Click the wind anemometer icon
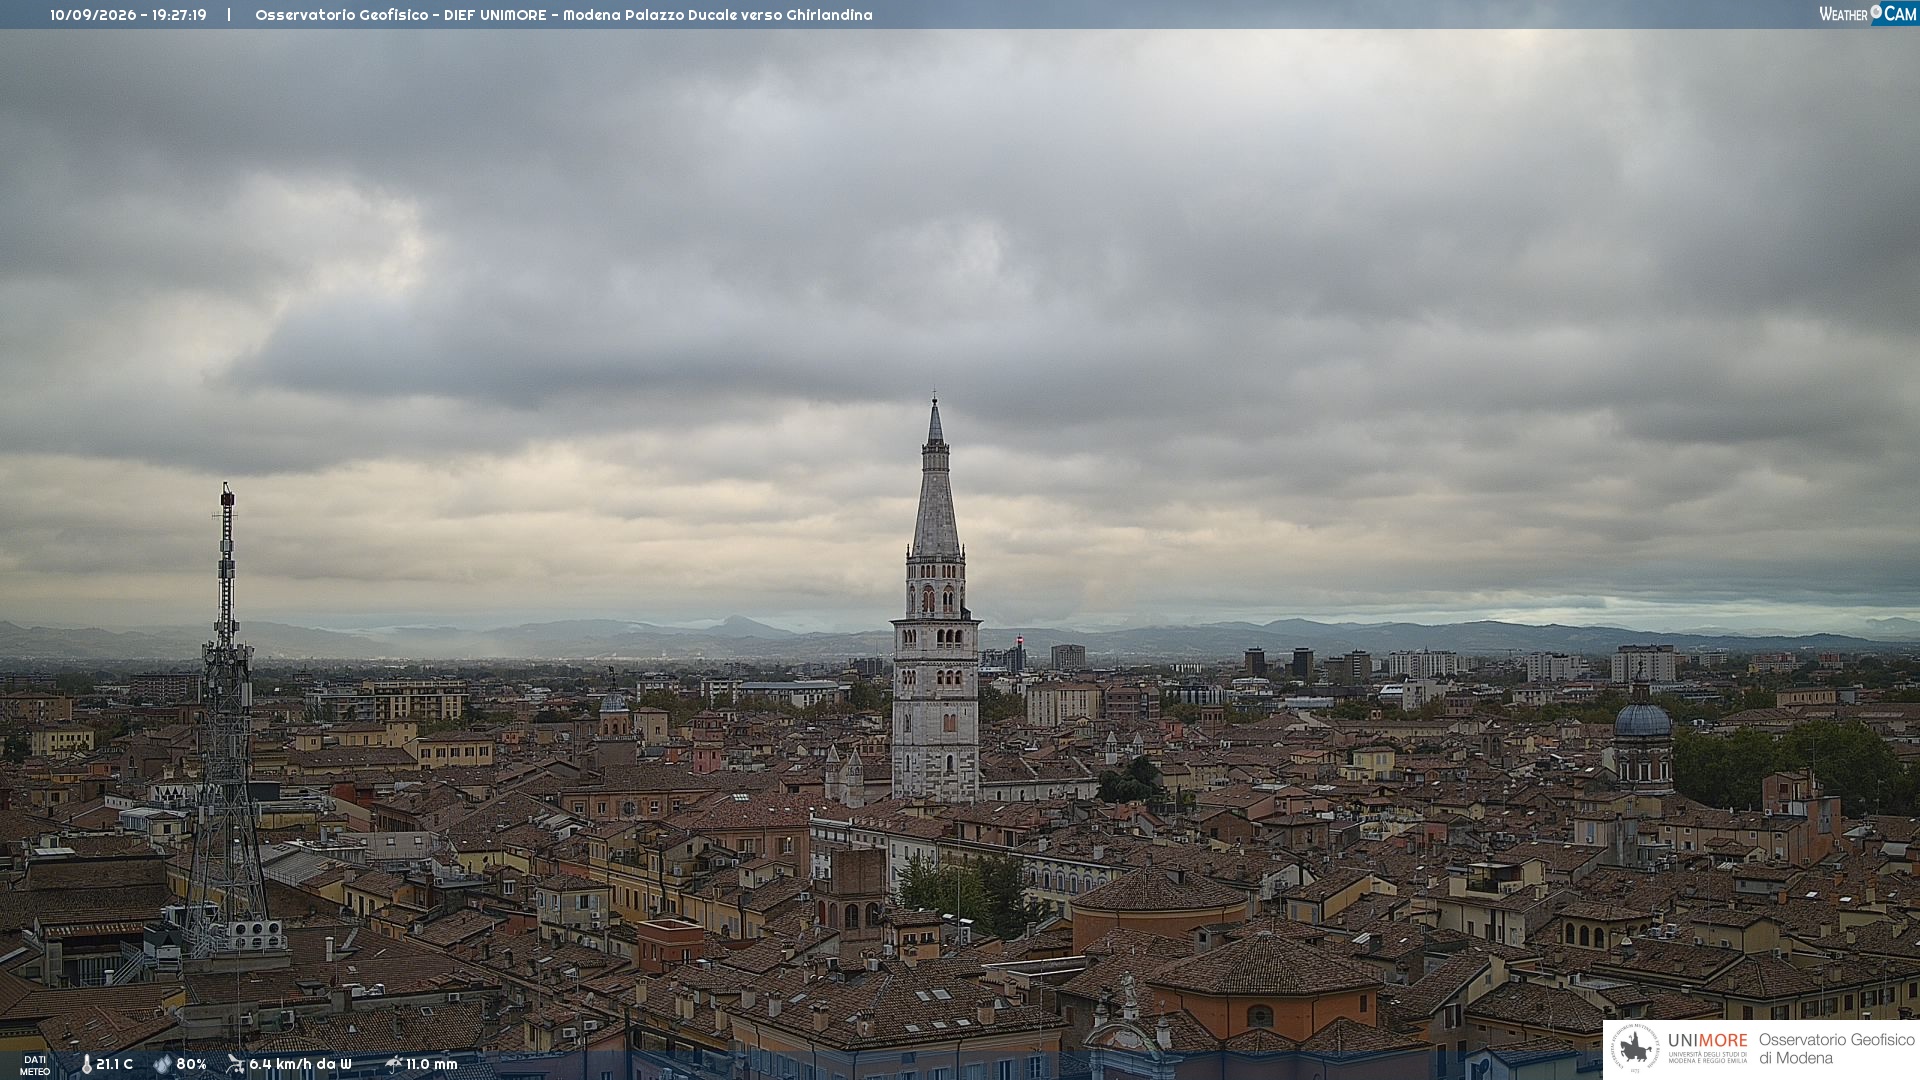 [235, 1064]
